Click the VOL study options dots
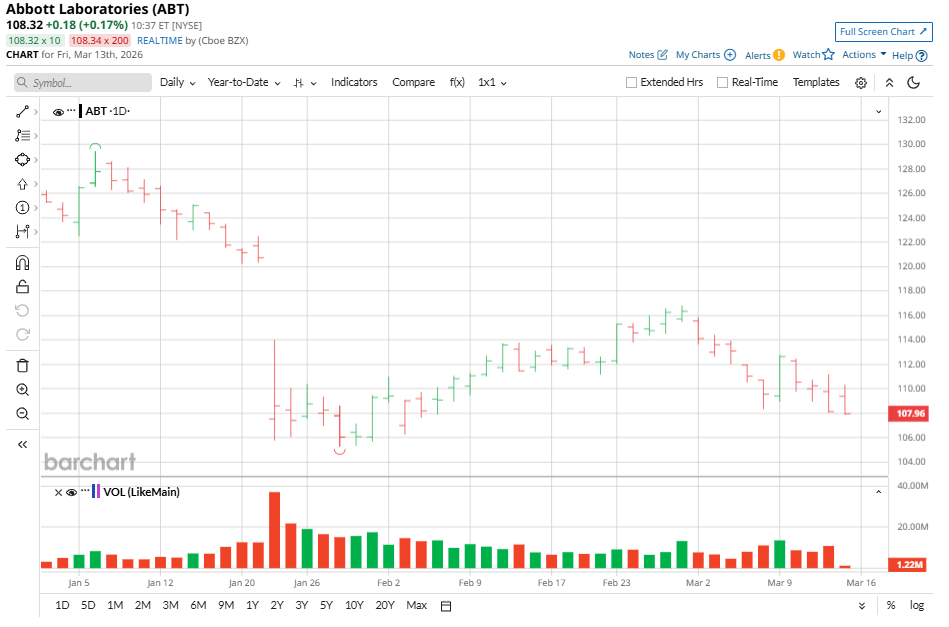The width and height of the screenshot is (949, 627). (85, 491)
